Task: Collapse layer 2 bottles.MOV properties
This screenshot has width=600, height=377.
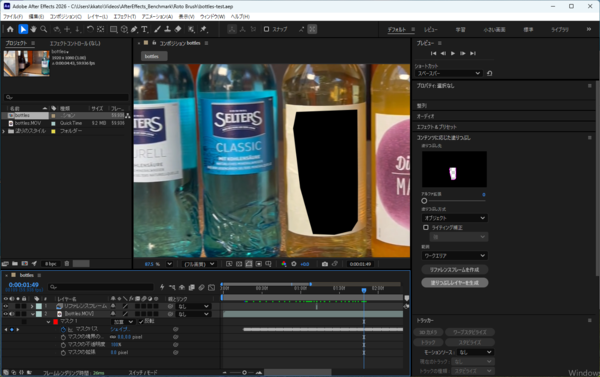Action: coord(32,314)
